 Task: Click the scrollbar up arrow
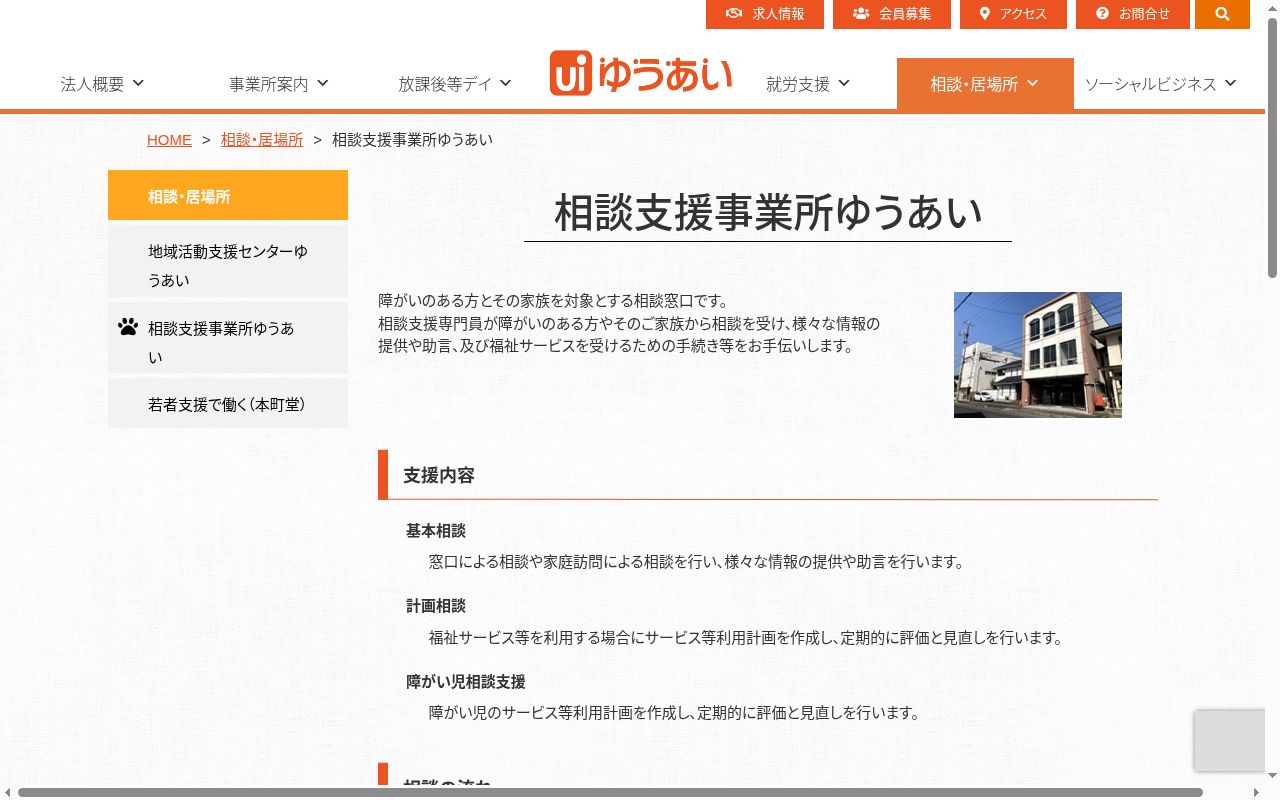coord(1272,7)
